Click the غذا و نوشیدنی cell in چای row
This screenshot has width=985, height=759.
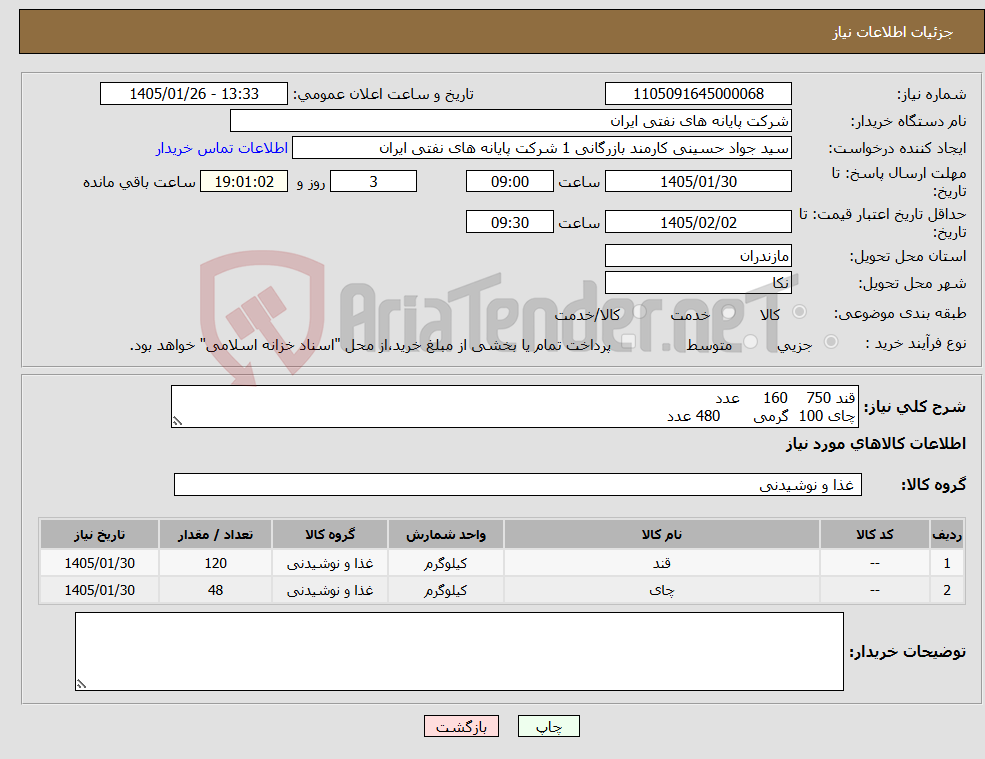tap(330, 590)
